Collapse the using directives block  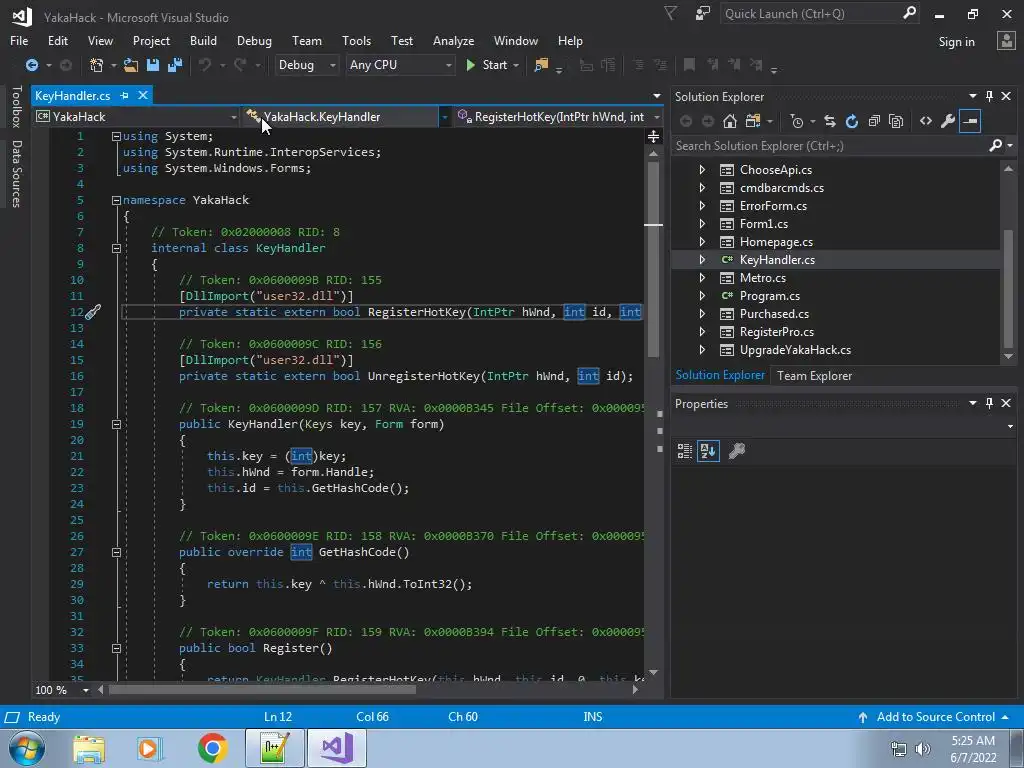click(x=116, y=136)
